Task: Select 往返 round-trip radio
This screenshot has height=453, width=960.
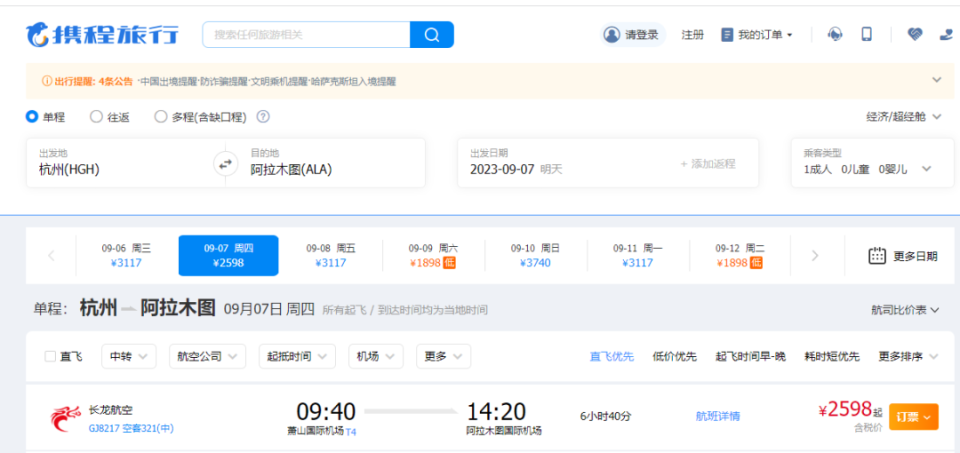Action: pos(96,116)
